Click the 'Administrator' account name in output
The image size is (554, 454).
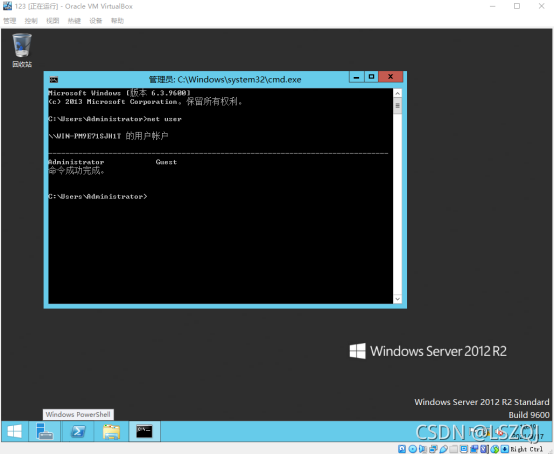(x=76, y=162)
